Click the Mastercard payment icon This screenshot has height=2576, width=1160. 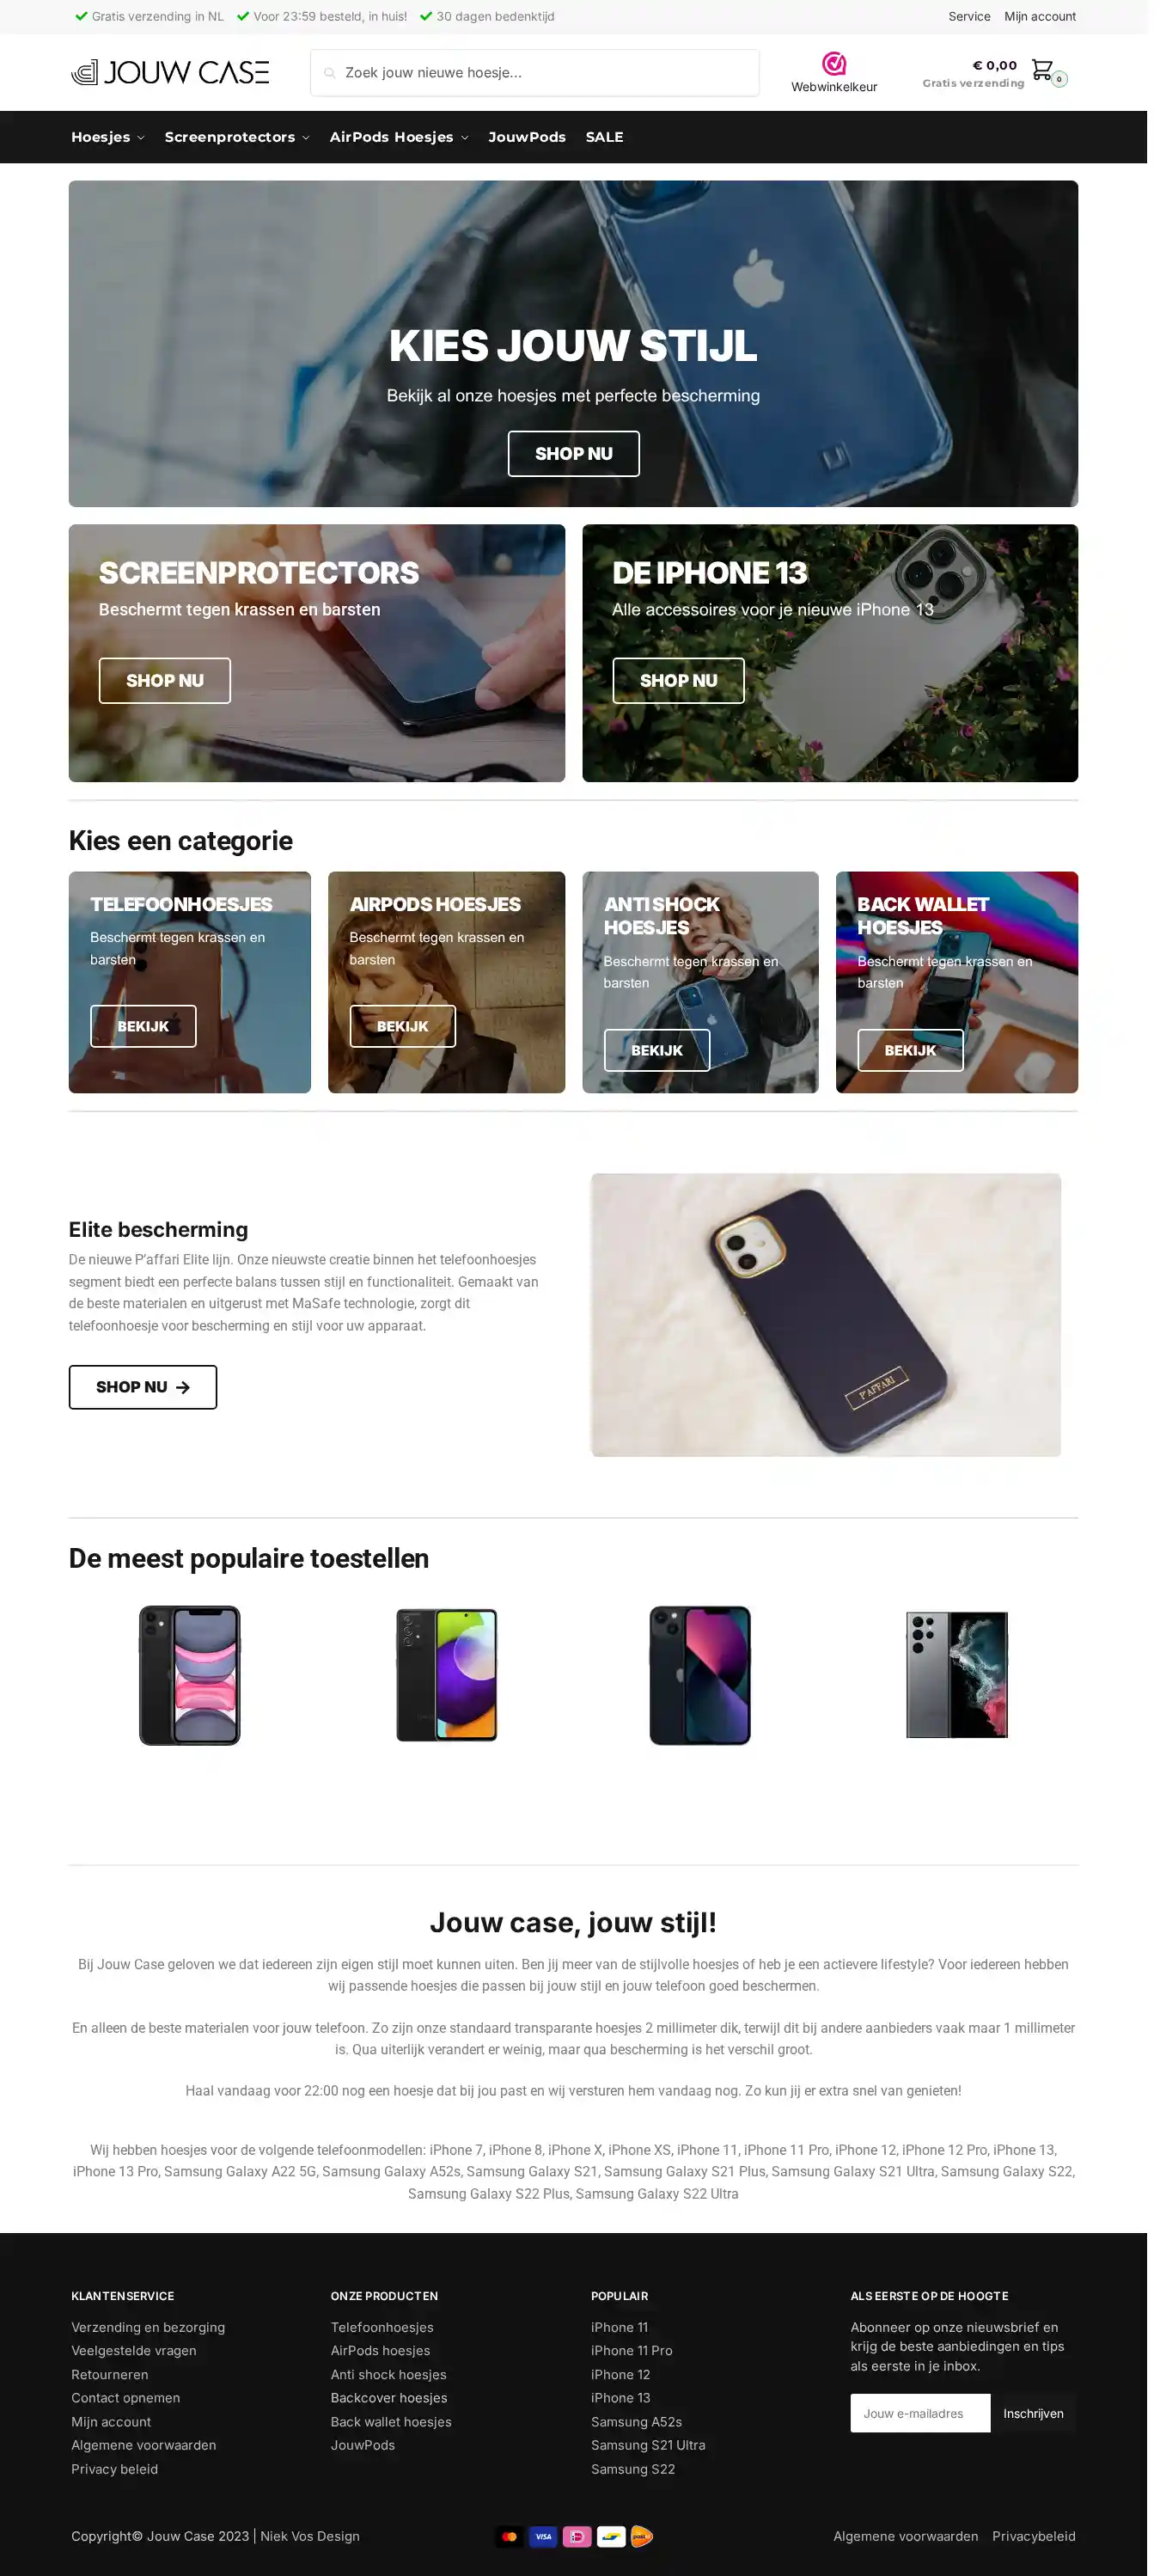510,2535
